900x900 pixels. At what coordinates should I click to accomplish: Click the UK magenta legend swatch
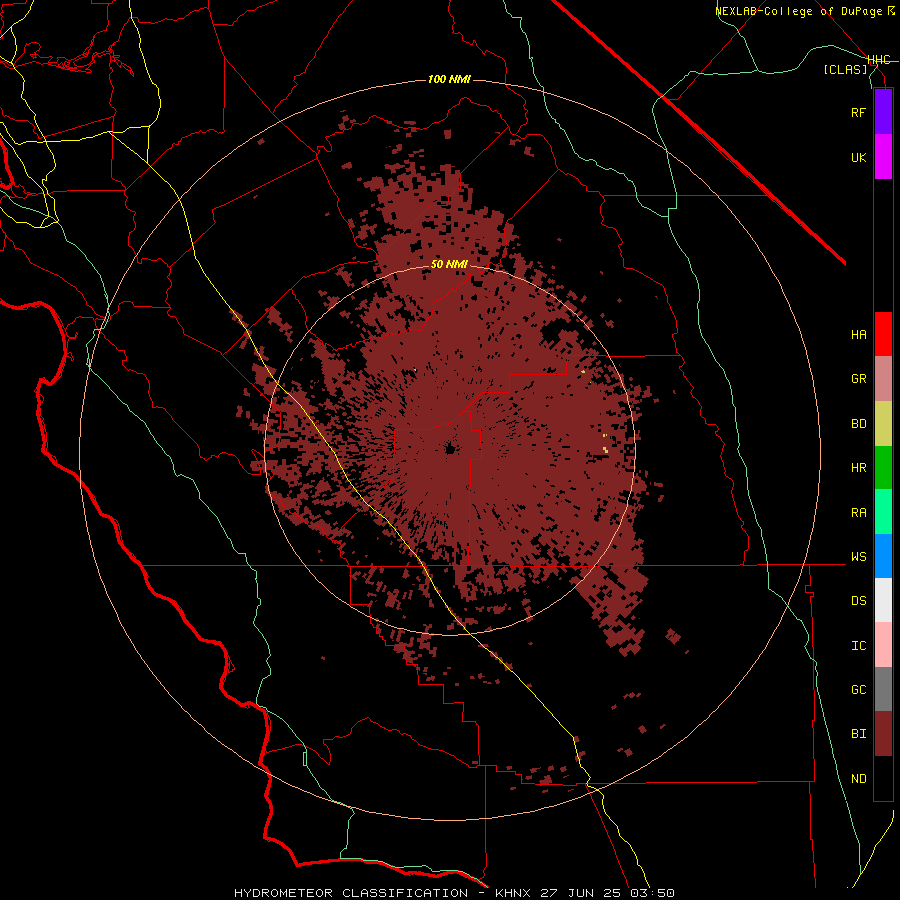coord(883,157)
